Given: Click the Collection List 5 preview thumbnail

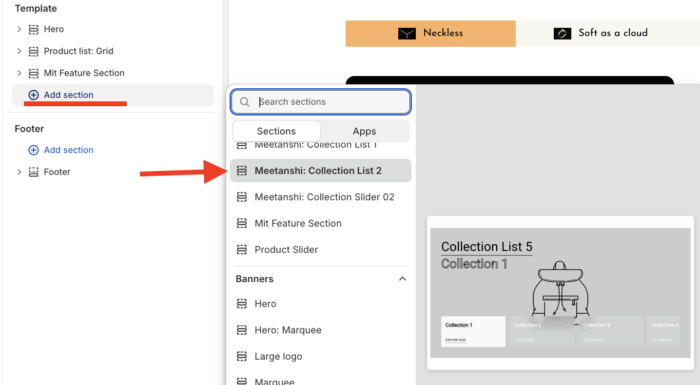Looking at the screenshot, I should 560,293.
